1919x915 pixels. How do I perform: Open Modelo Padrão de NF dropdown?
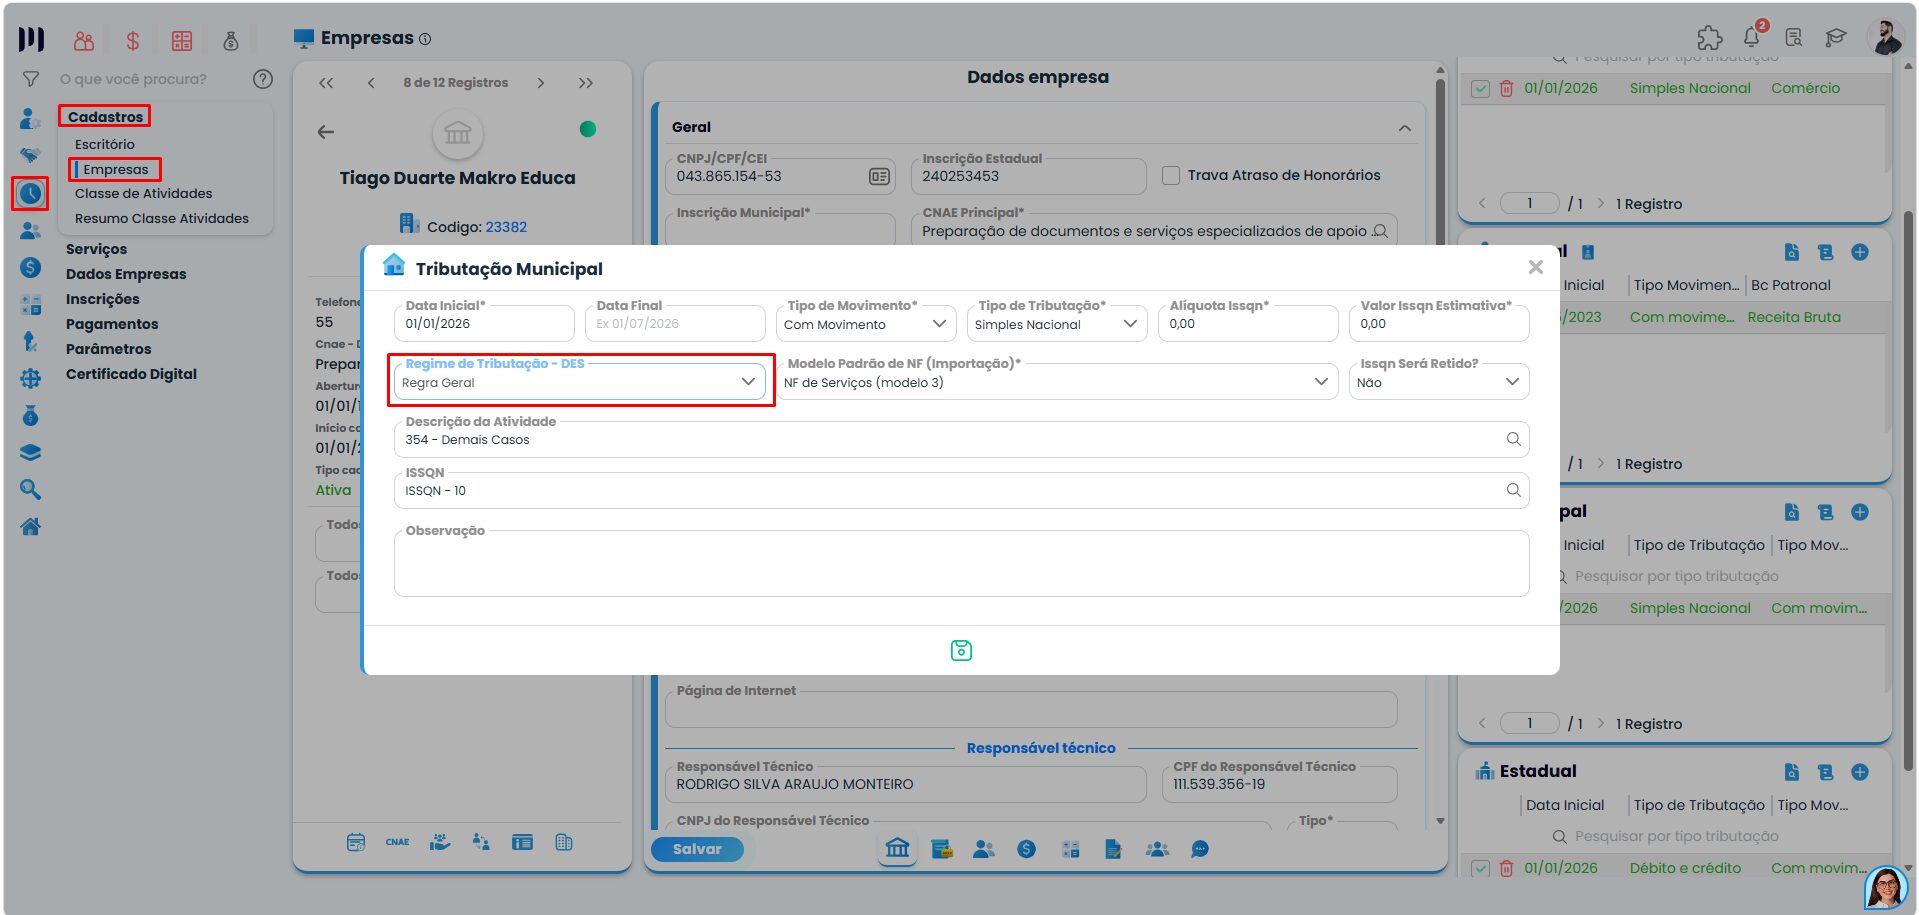(1057, 382)
